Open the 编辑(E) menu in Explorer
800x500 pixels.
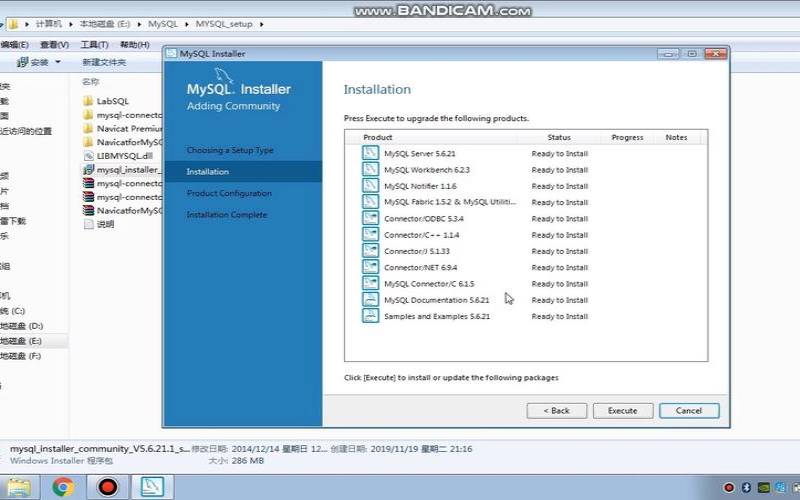(14, 45)
